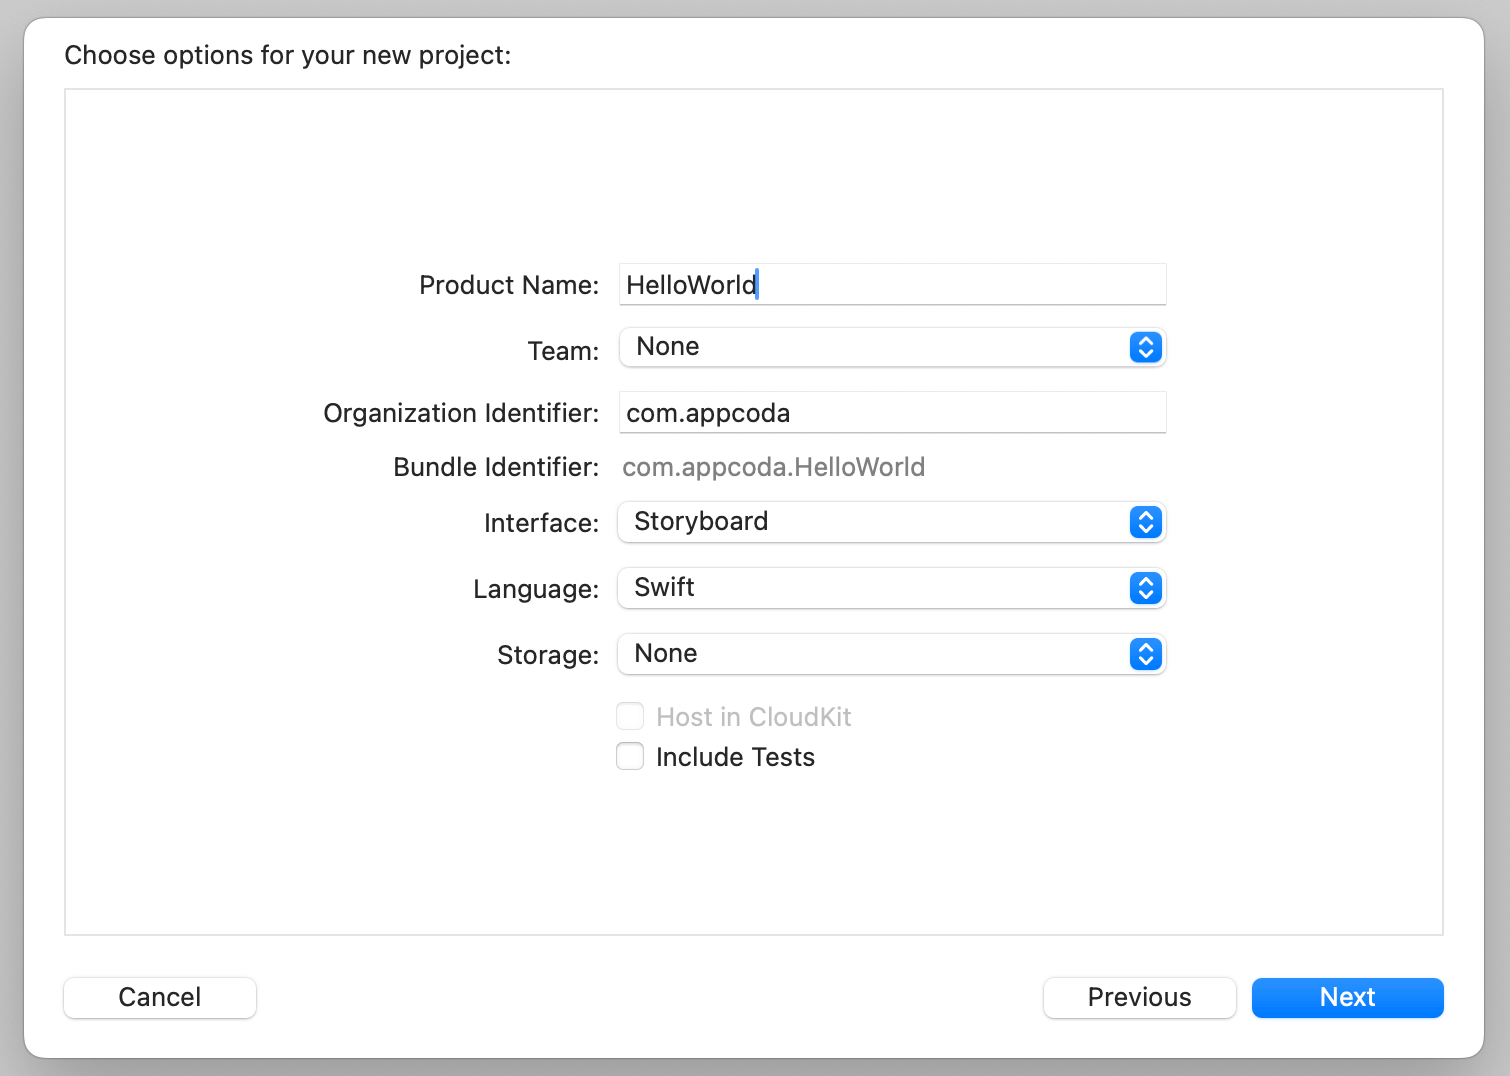Click the "Interface:" label
1510x1076 pixels.
[541, 523]
